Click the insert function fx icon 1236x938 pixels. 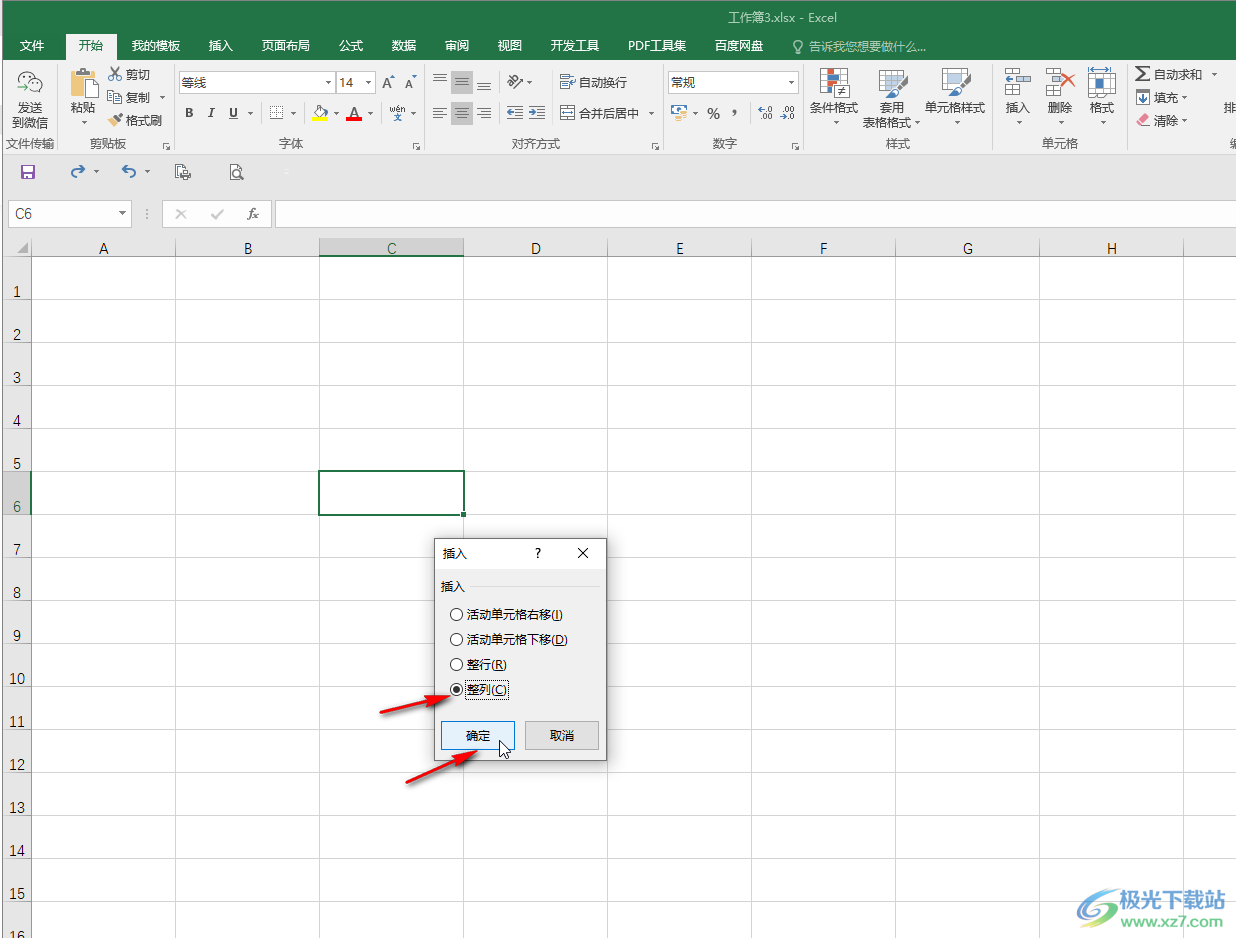click(253, 214)
